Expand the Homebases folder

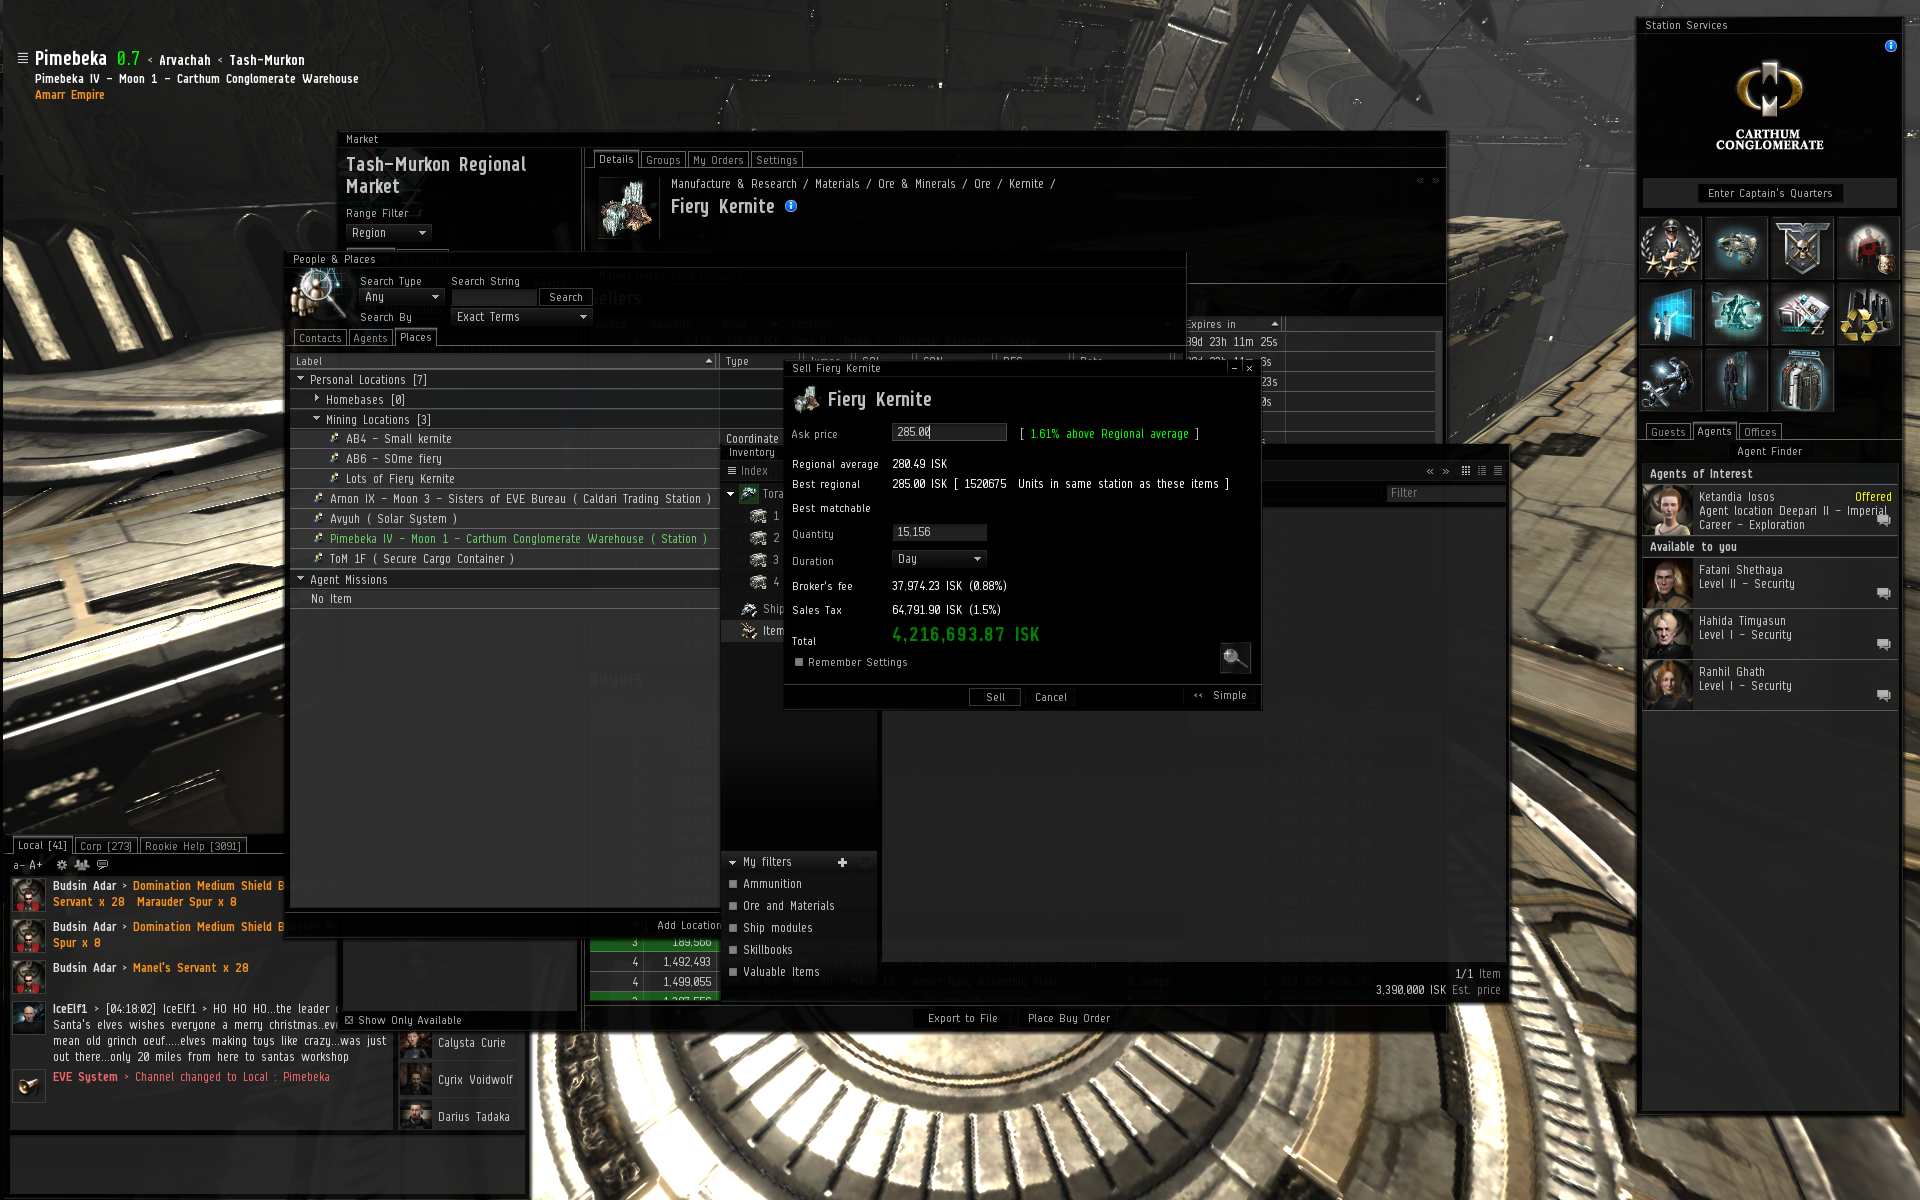317,399
